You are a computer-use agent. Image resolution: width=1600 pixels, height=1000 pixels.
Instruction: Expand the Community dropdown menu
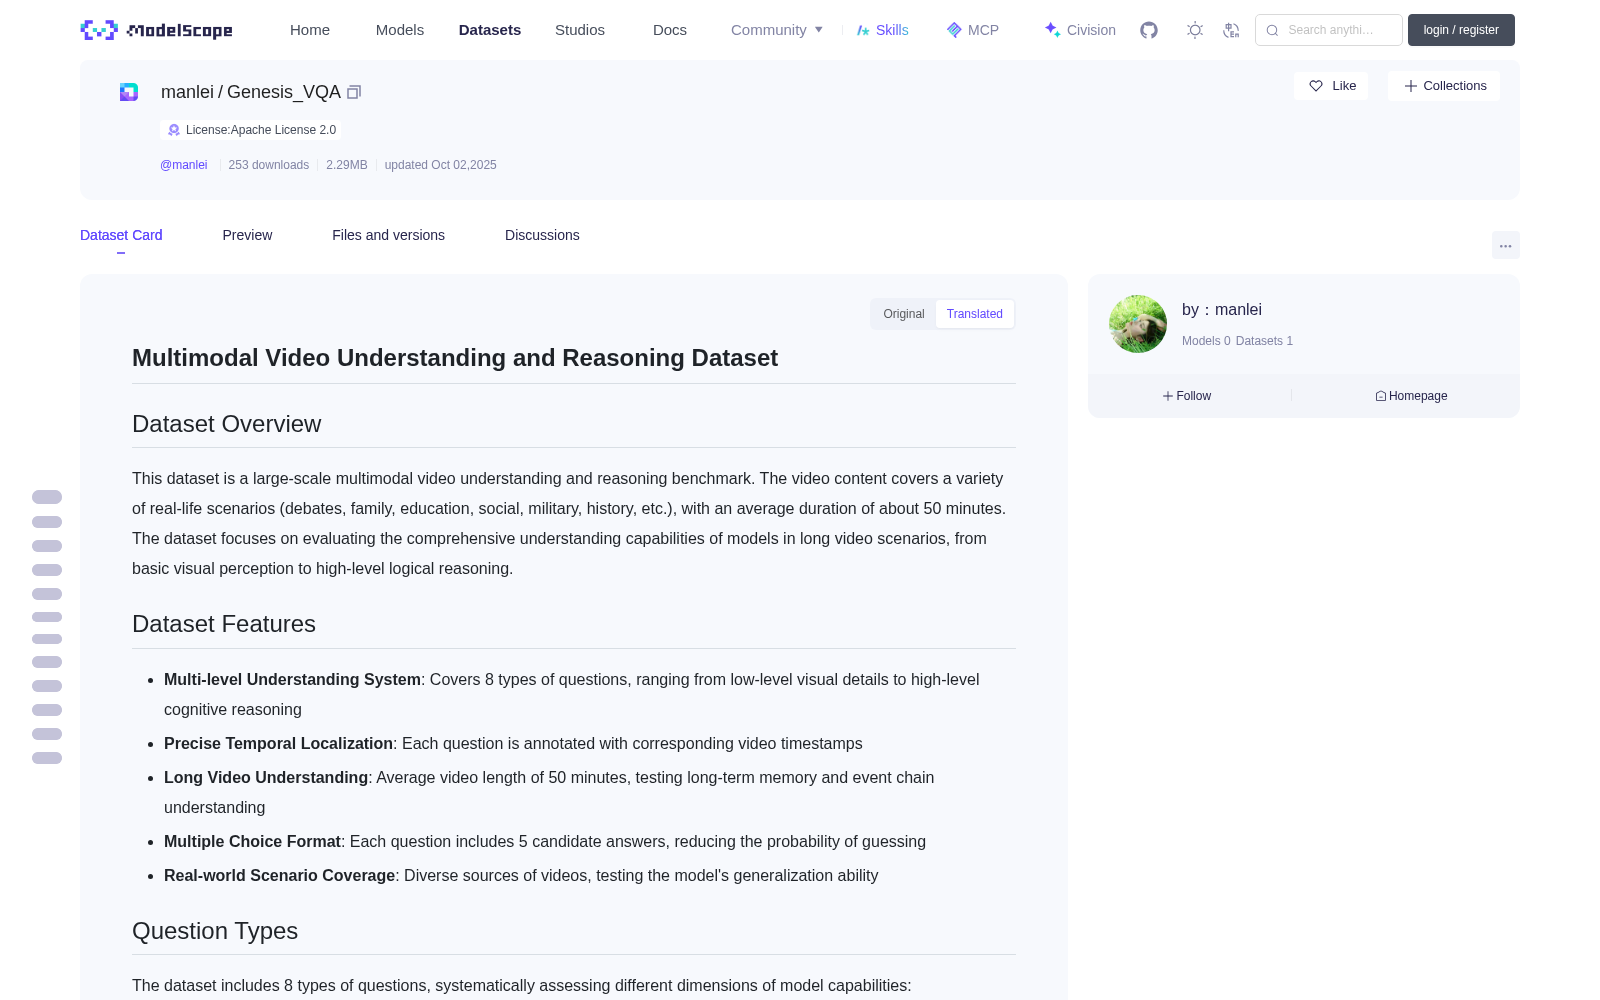[x=777, y=30]
